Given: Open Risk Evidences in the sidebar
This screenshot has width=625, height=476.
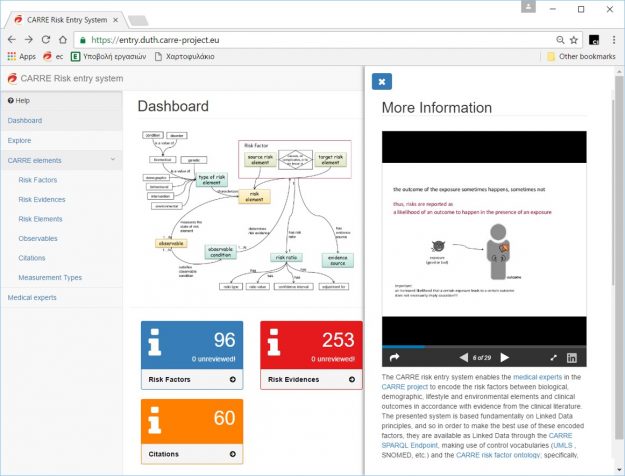Looking at the screenshot, I should point(41,199).
